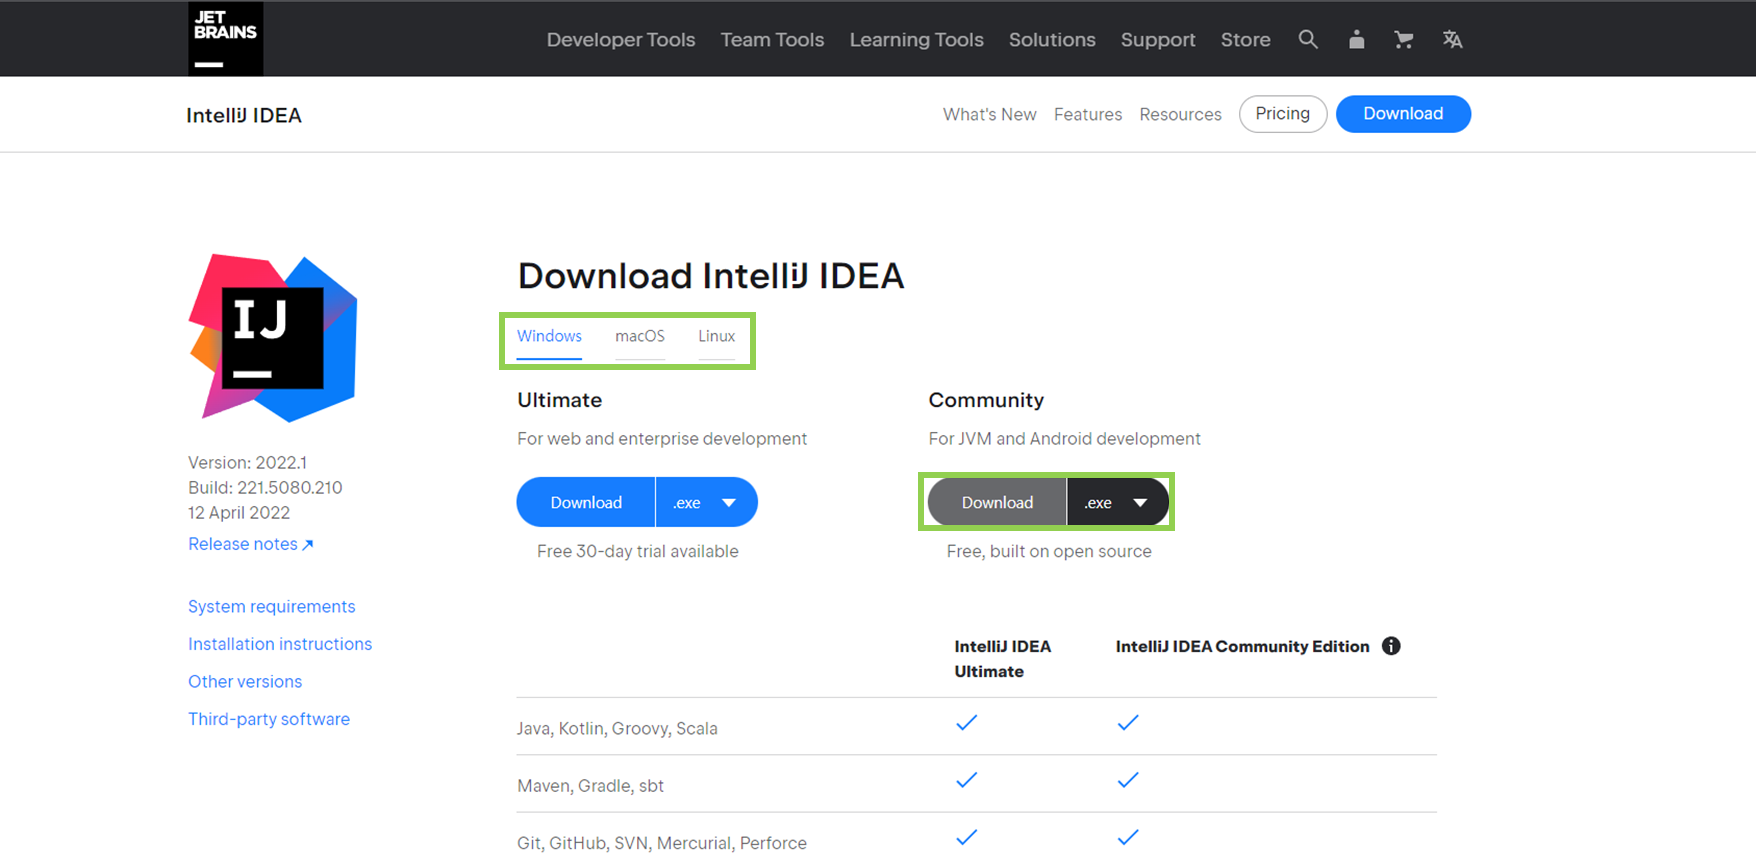Click the Community Edition info icon
Image resolution: width=1756 pixels, height=861 pixels.
[x=1391, y=646]
